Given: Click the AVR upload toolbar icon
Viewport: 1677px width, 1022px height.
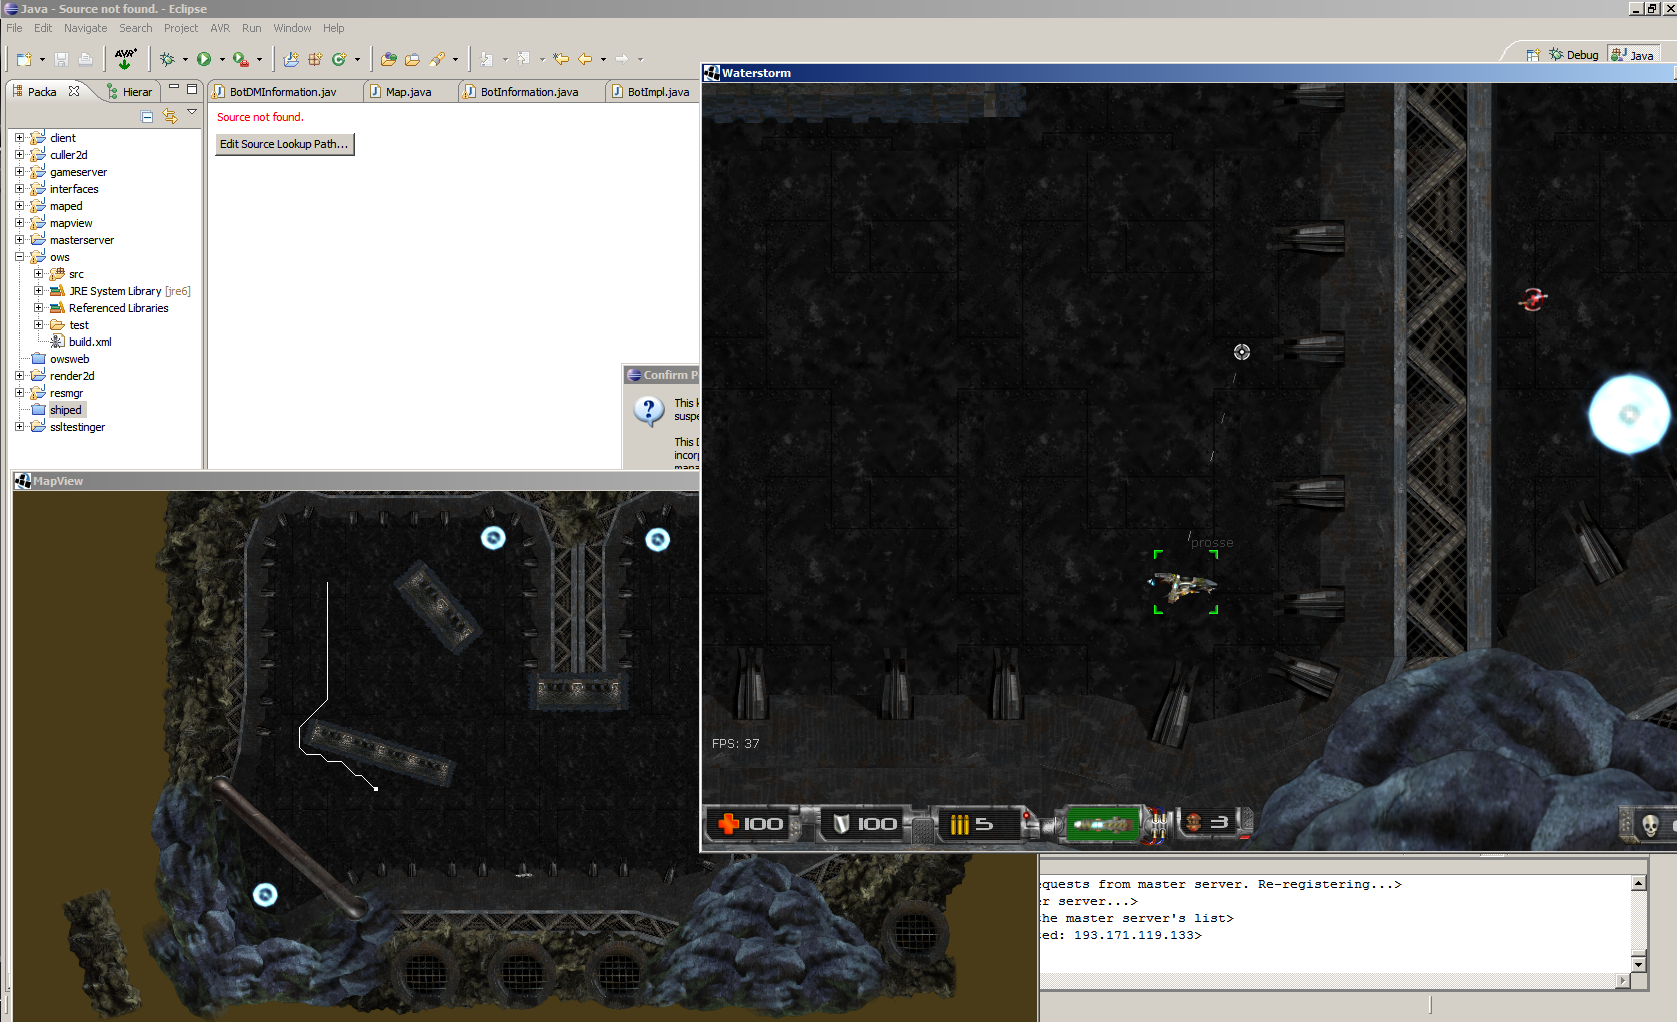Looking at the screenshot, I should pyautogui.click(x=125, y=59).
